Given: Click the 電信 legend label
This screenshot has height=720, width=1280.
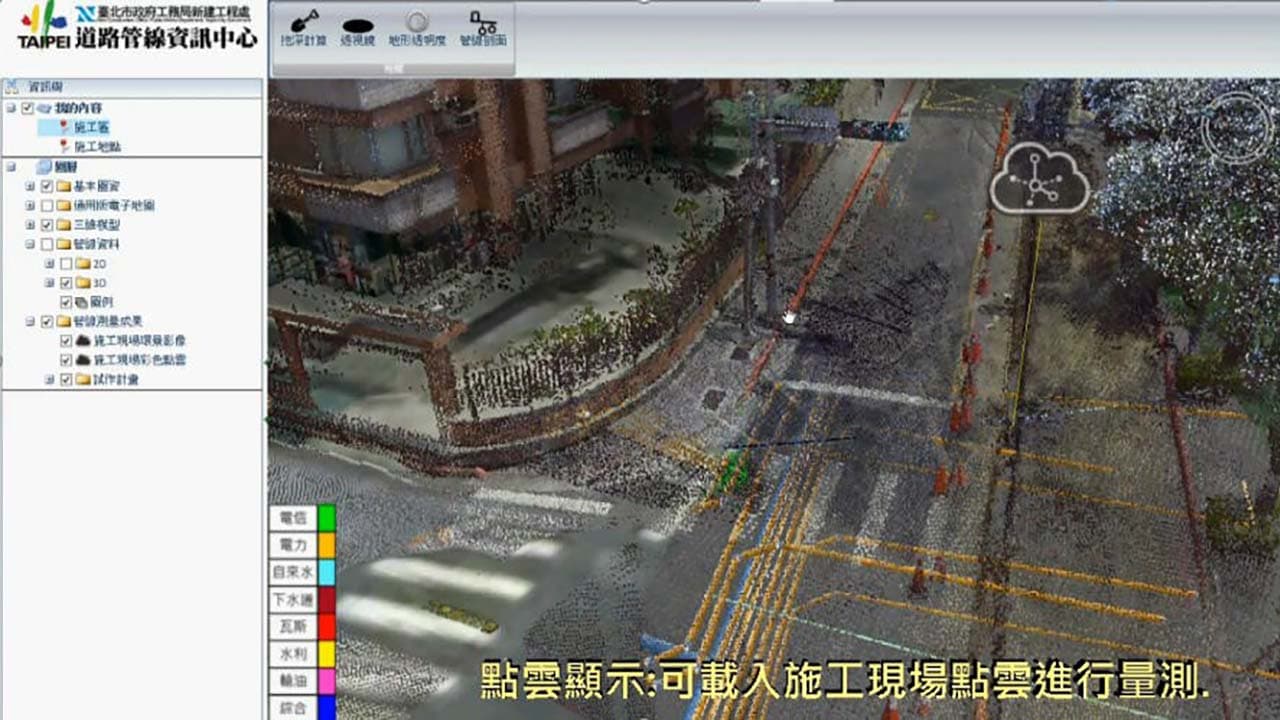Looking at the screenshot, I should (293, 518).
